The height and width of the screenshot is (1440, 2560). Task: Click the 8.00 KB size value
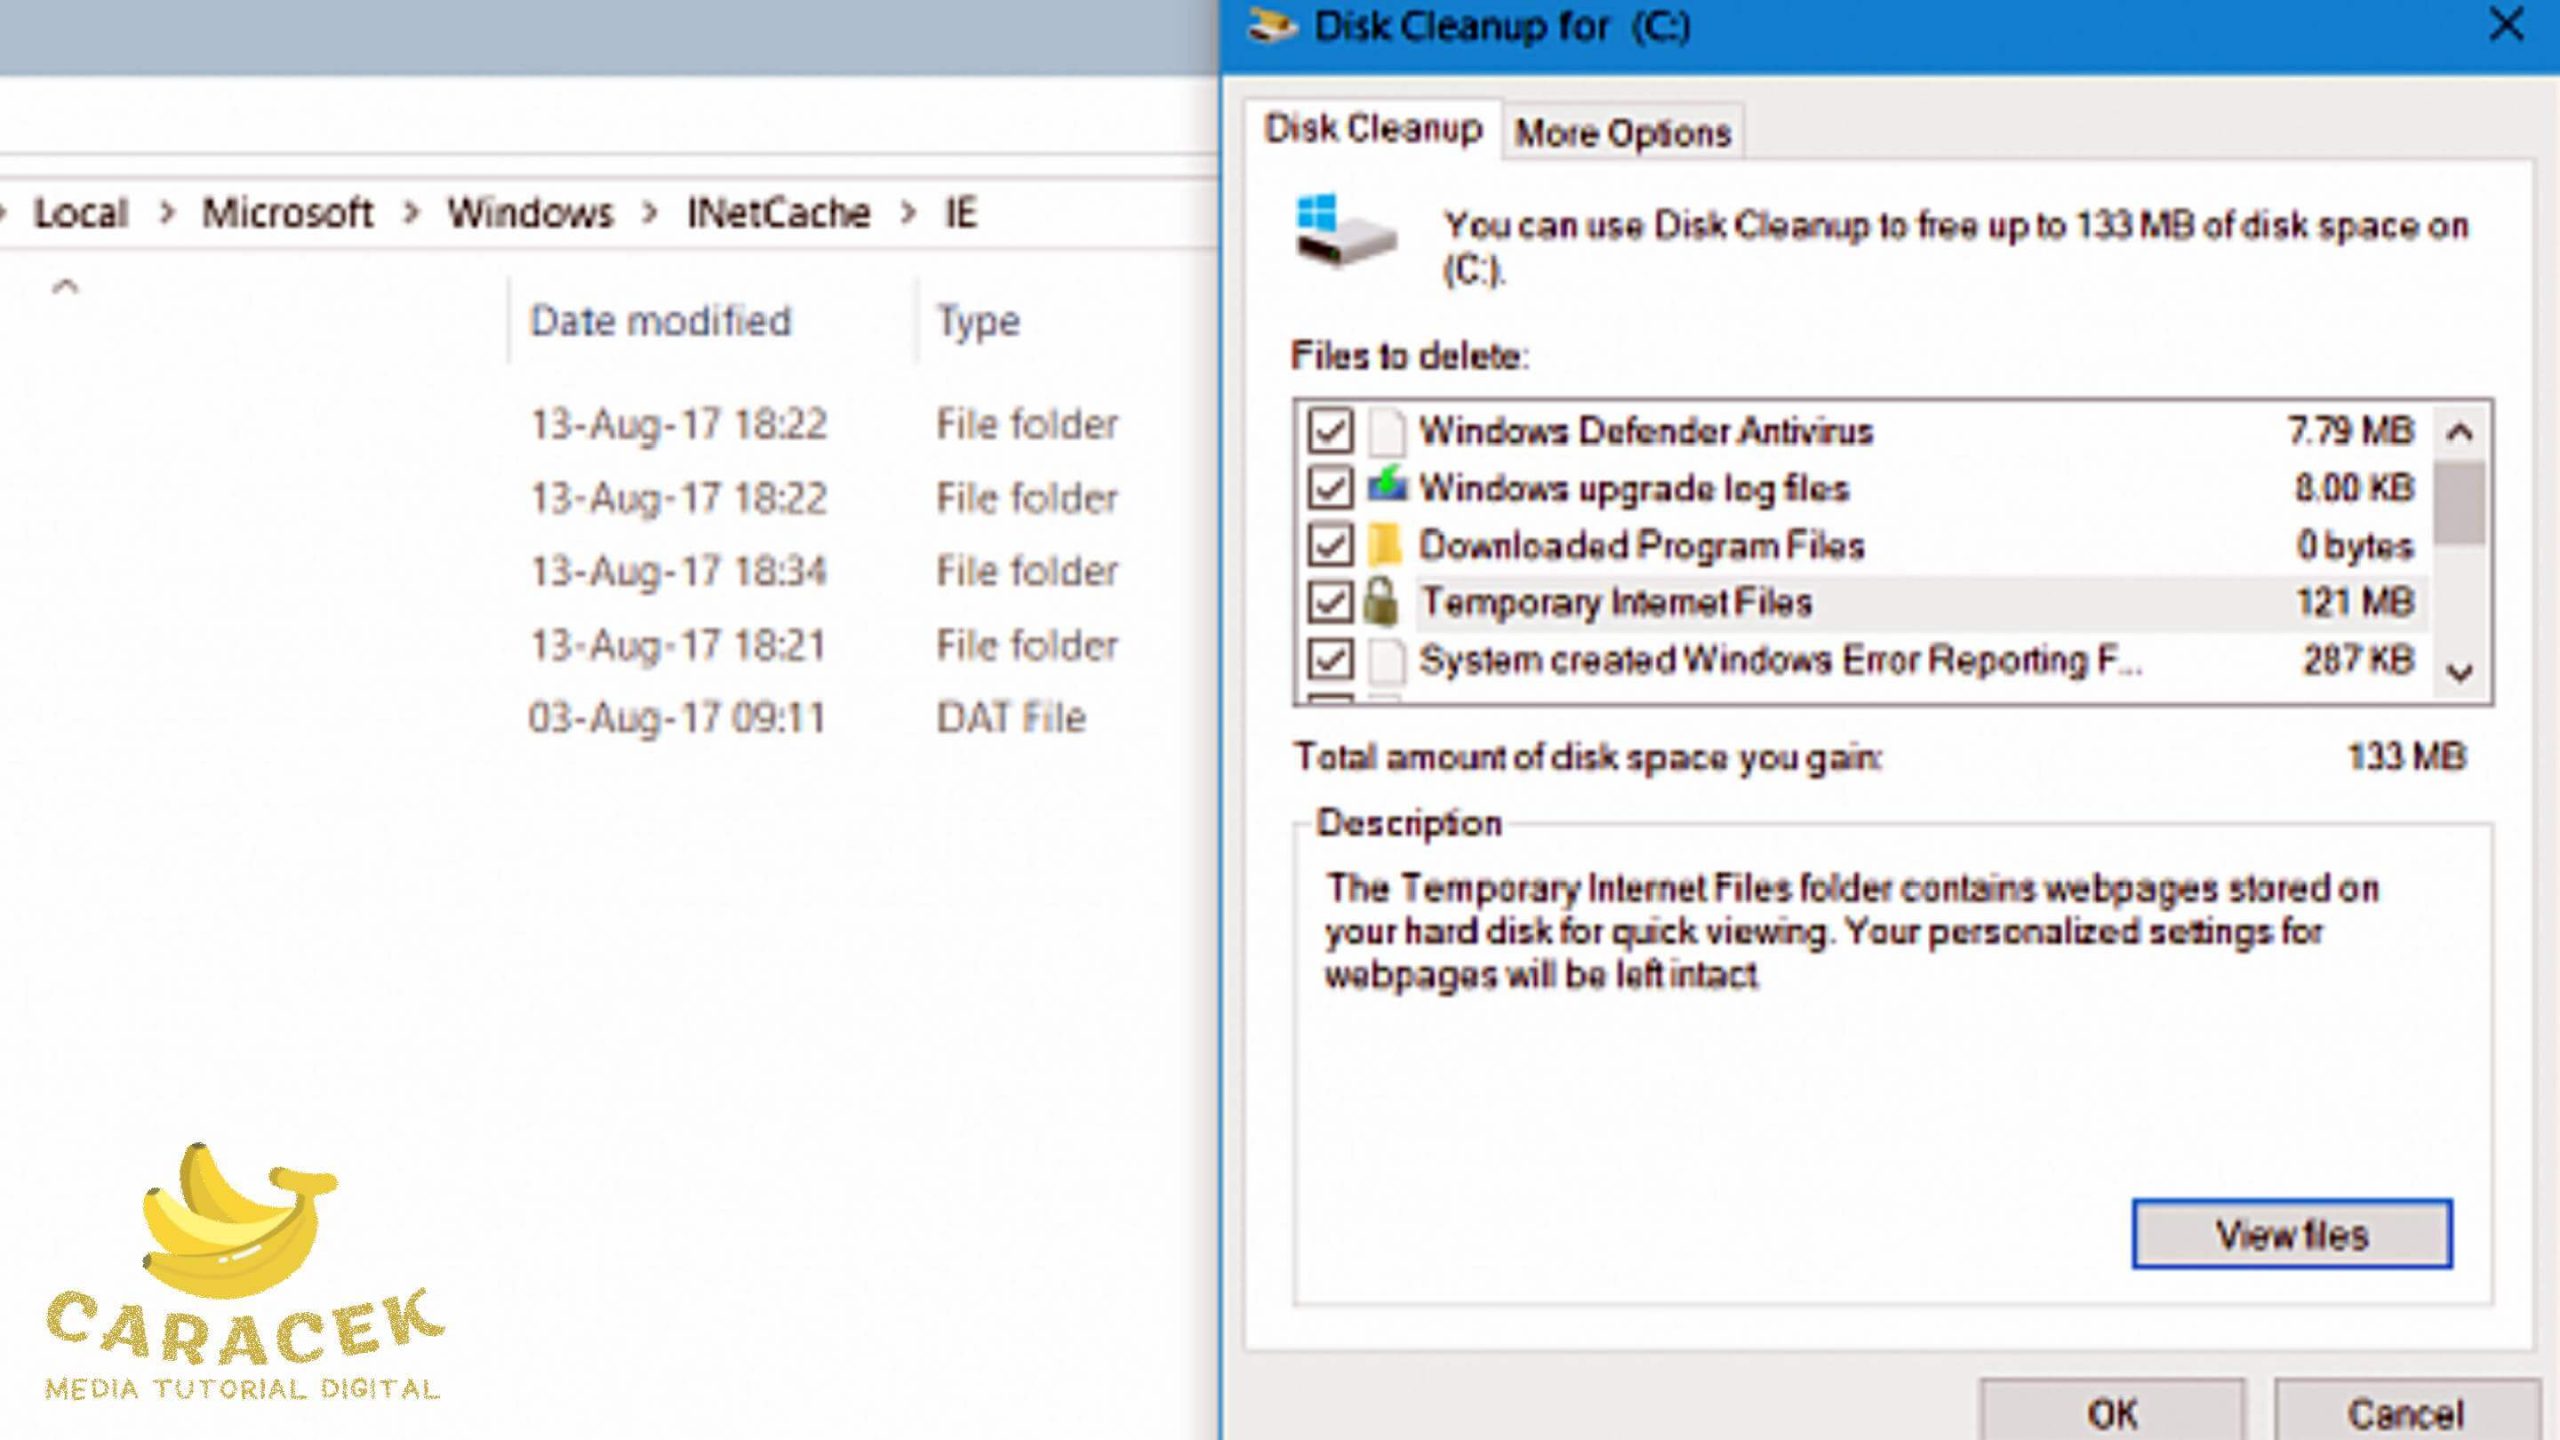[x=2355, y=488]
